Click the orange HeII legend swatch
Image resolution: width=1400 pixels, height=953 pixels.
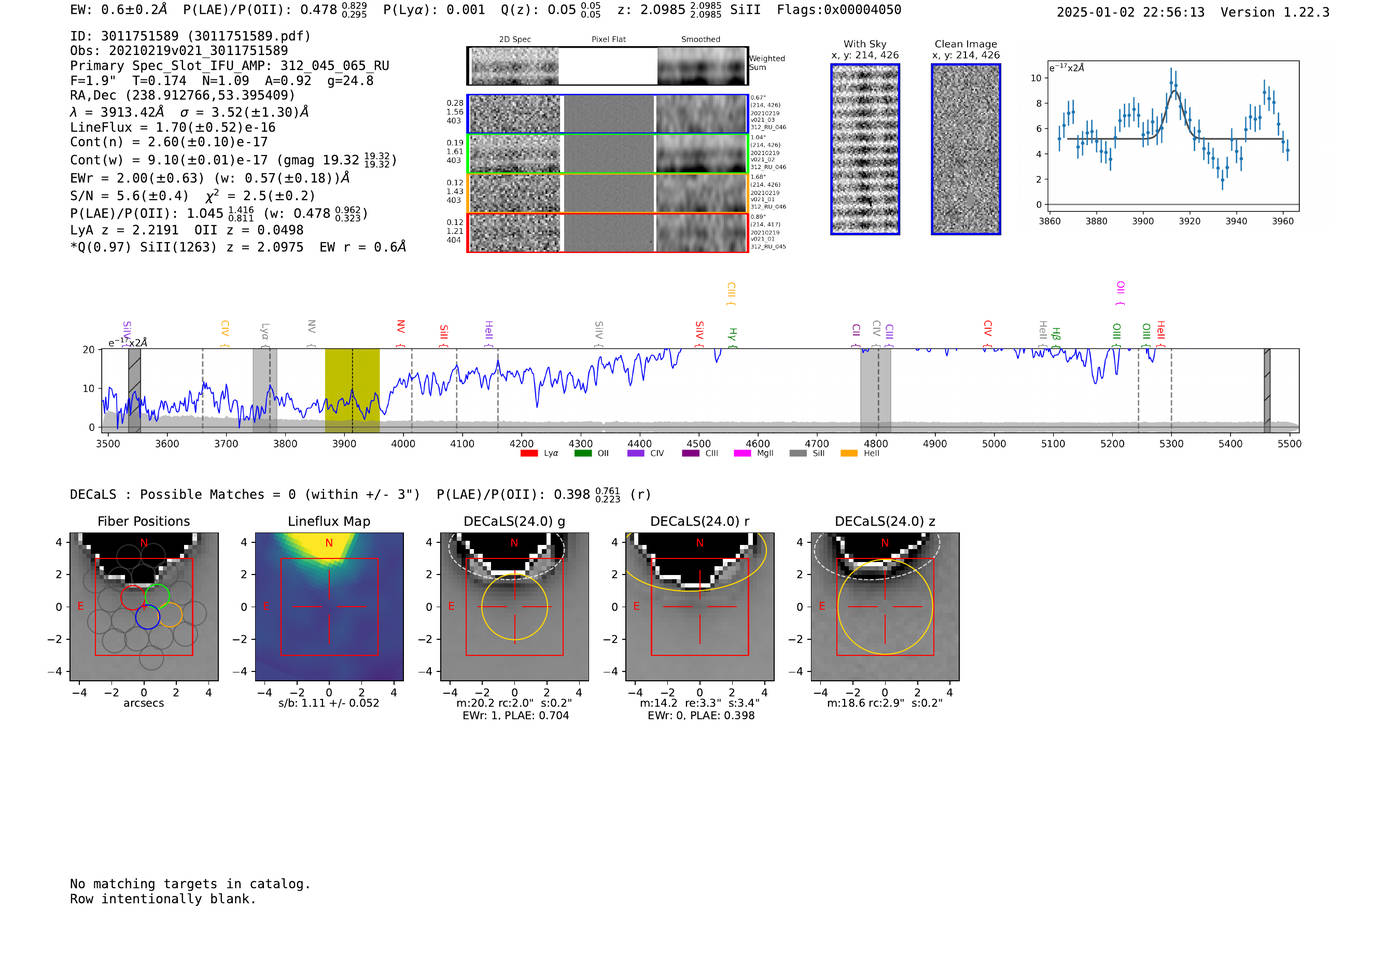tap(849, 454)
